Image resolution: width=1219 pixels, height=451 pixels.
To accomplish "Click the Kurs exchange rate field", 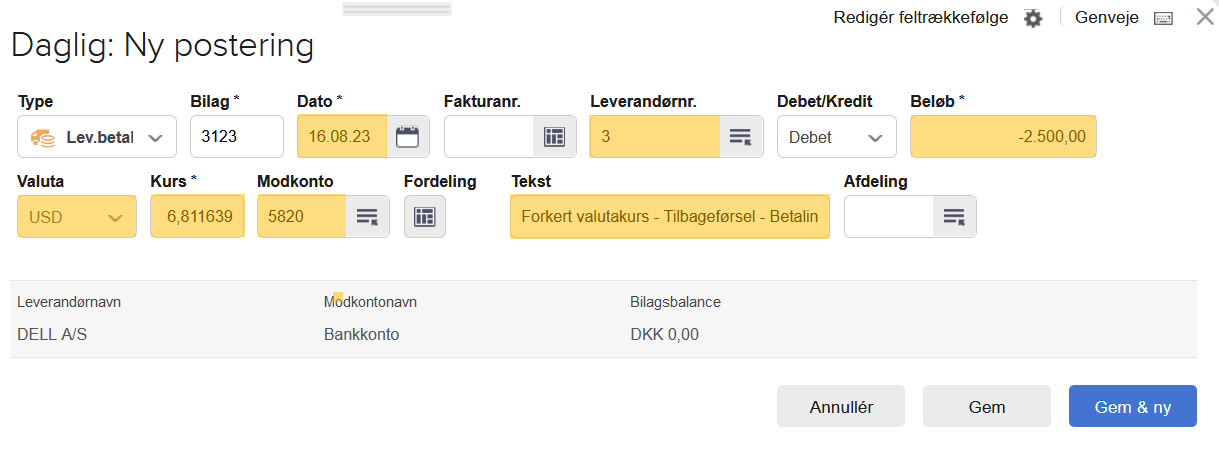I will 197,216.
